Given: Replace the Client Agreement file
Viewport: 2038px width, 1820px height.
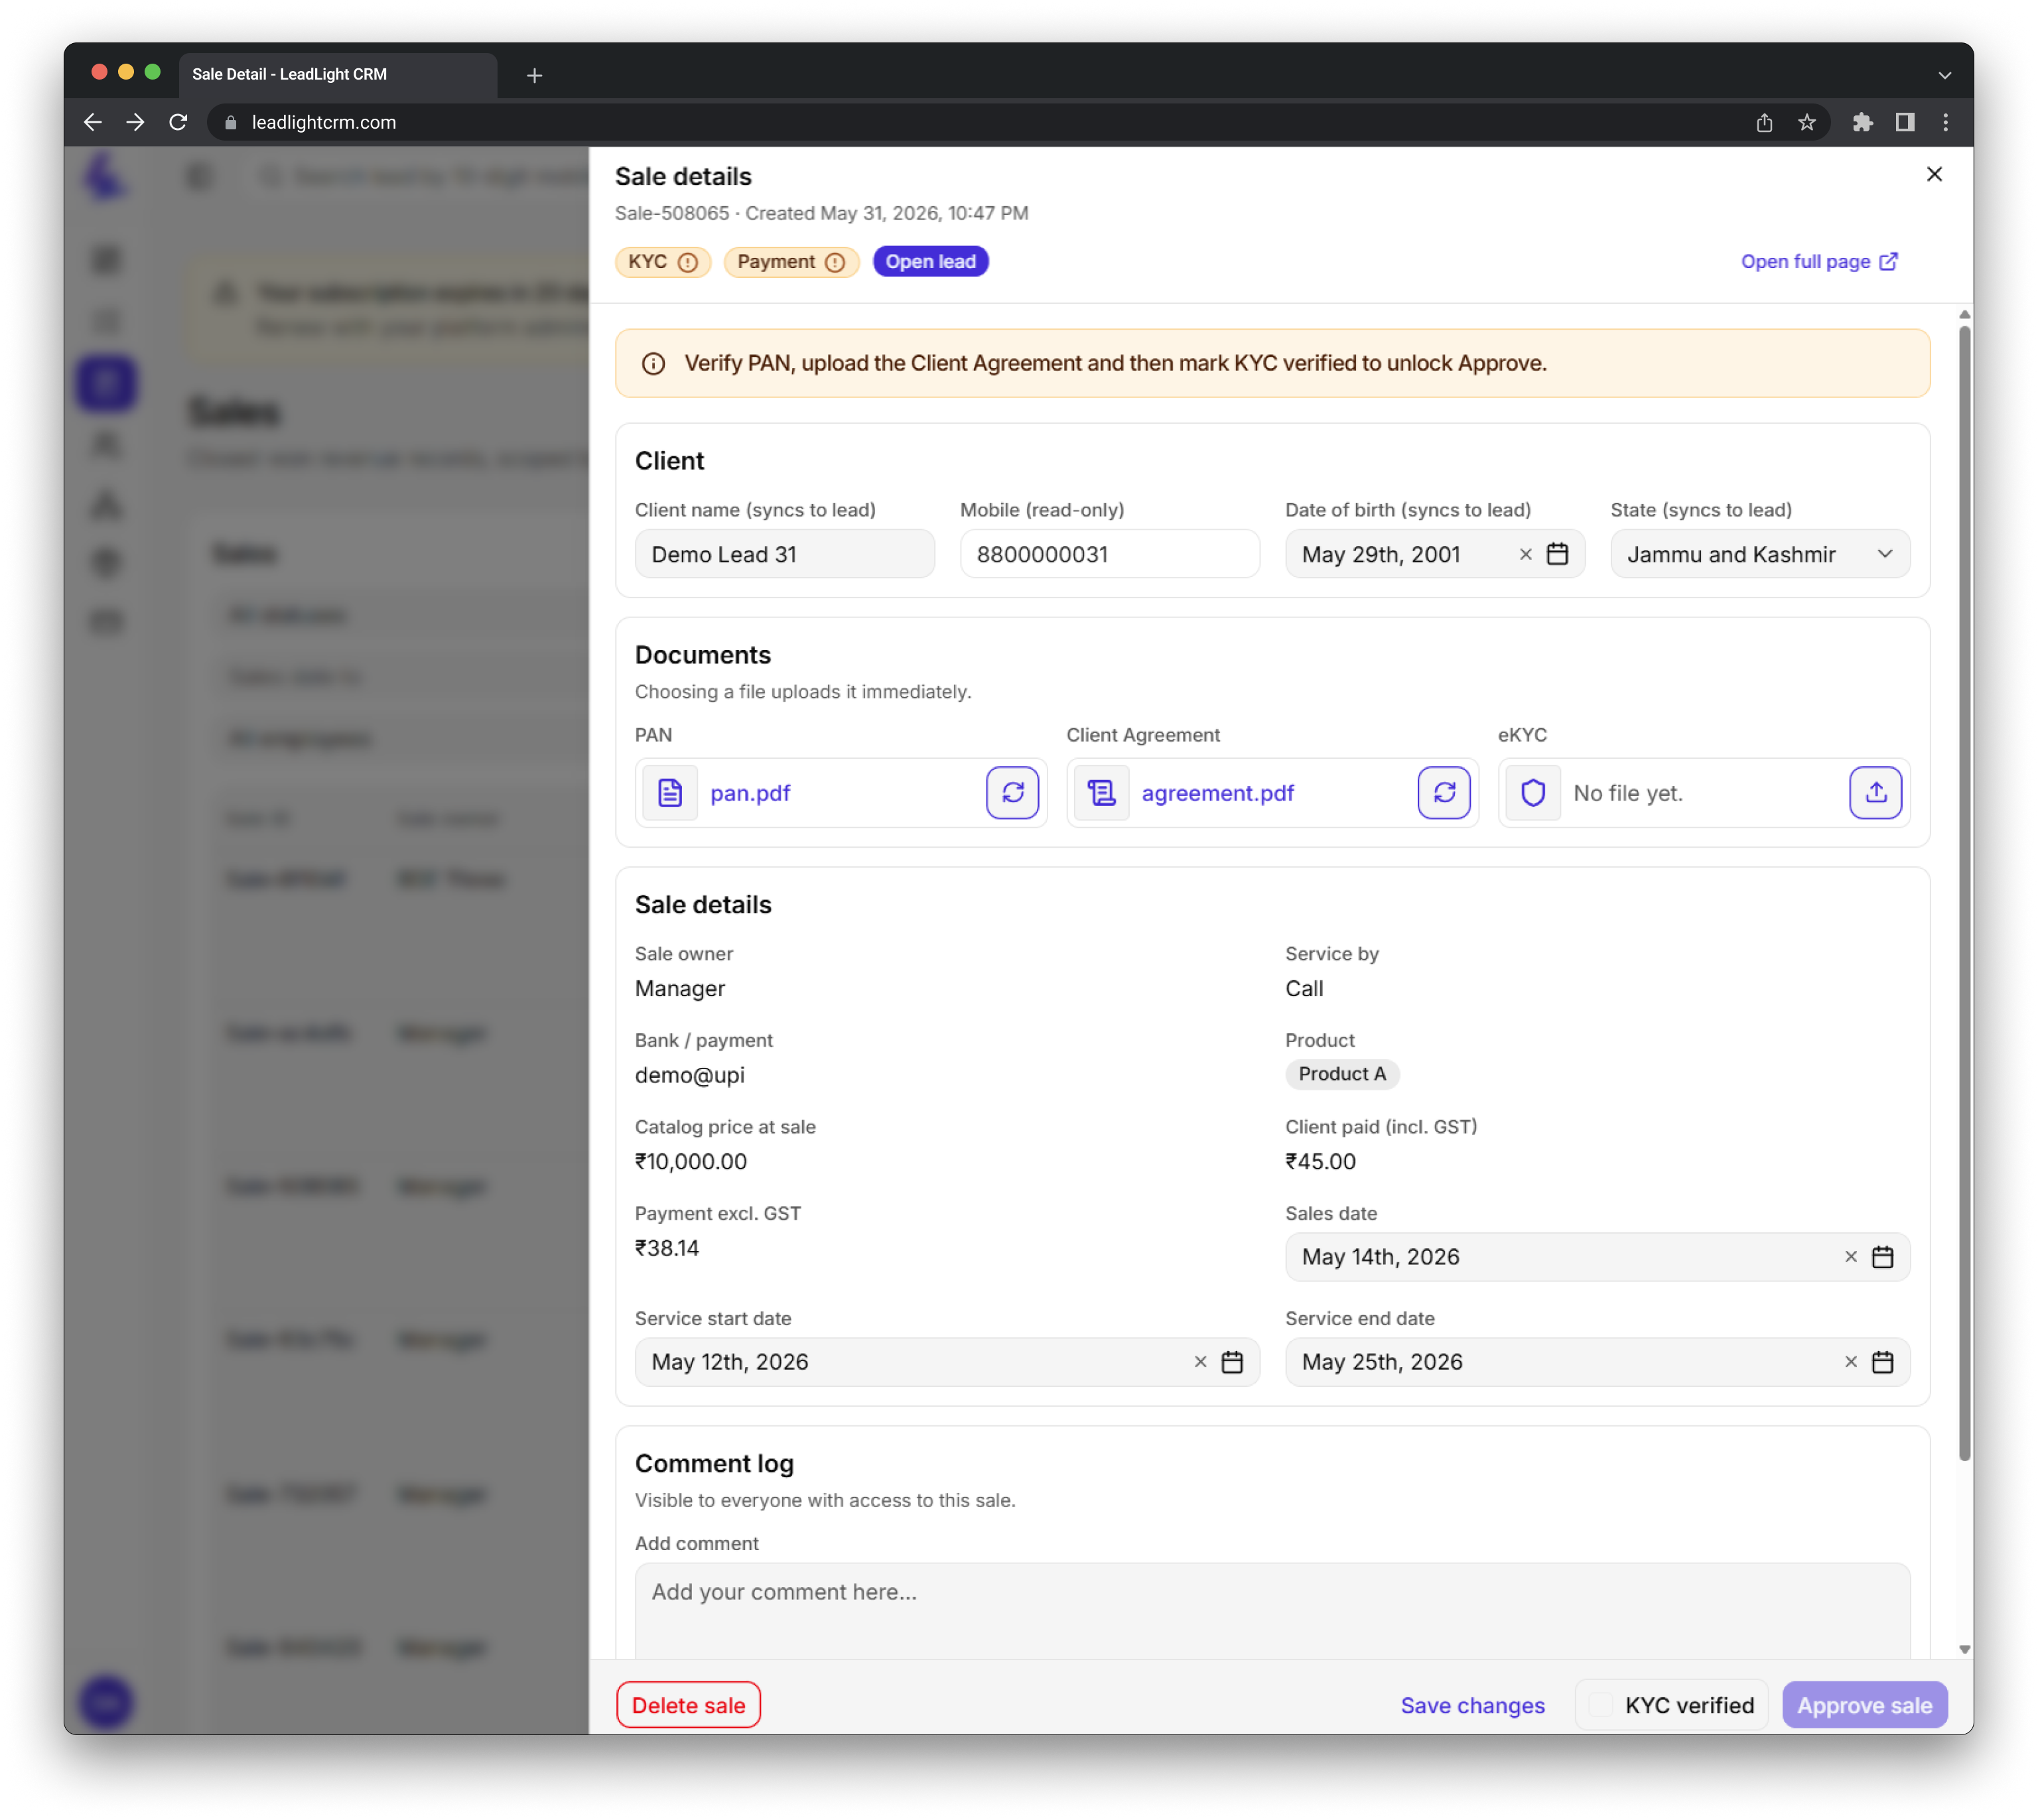Looking at the screenshot, I should coord(1443,793).
